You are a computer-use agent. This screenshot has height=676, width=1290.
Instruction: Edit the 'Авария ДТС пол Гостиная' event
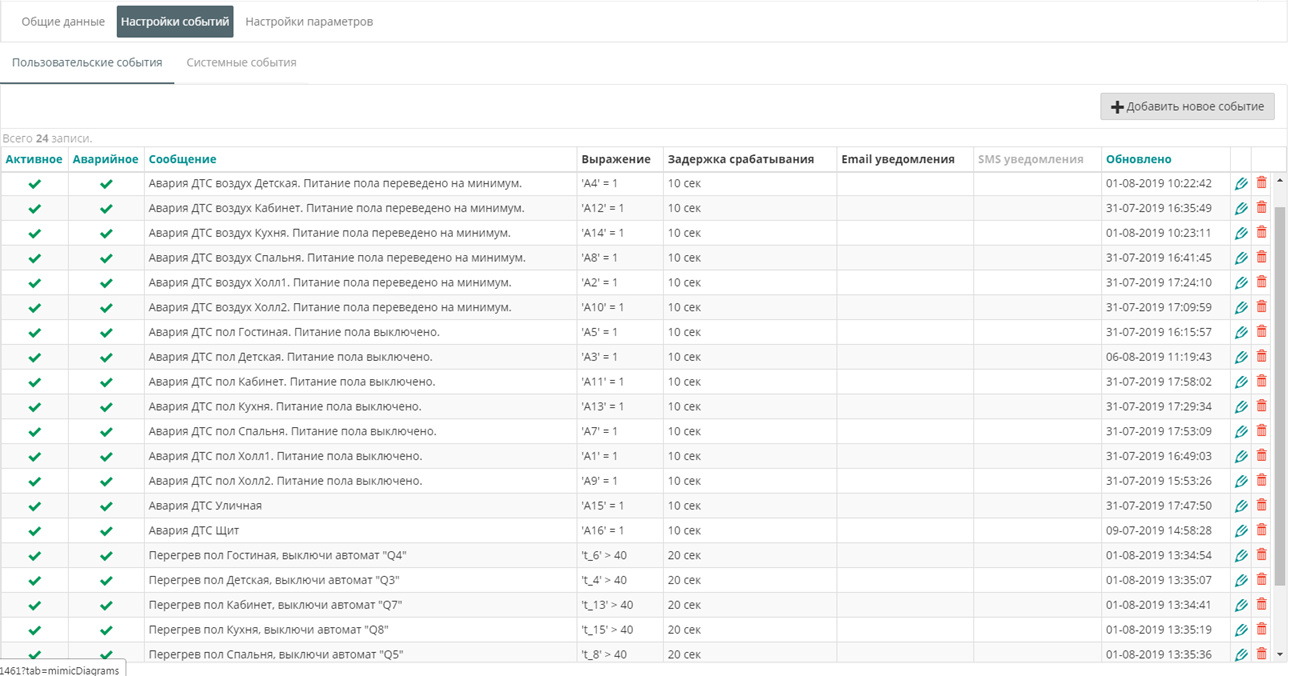(x=1241, y=332)
